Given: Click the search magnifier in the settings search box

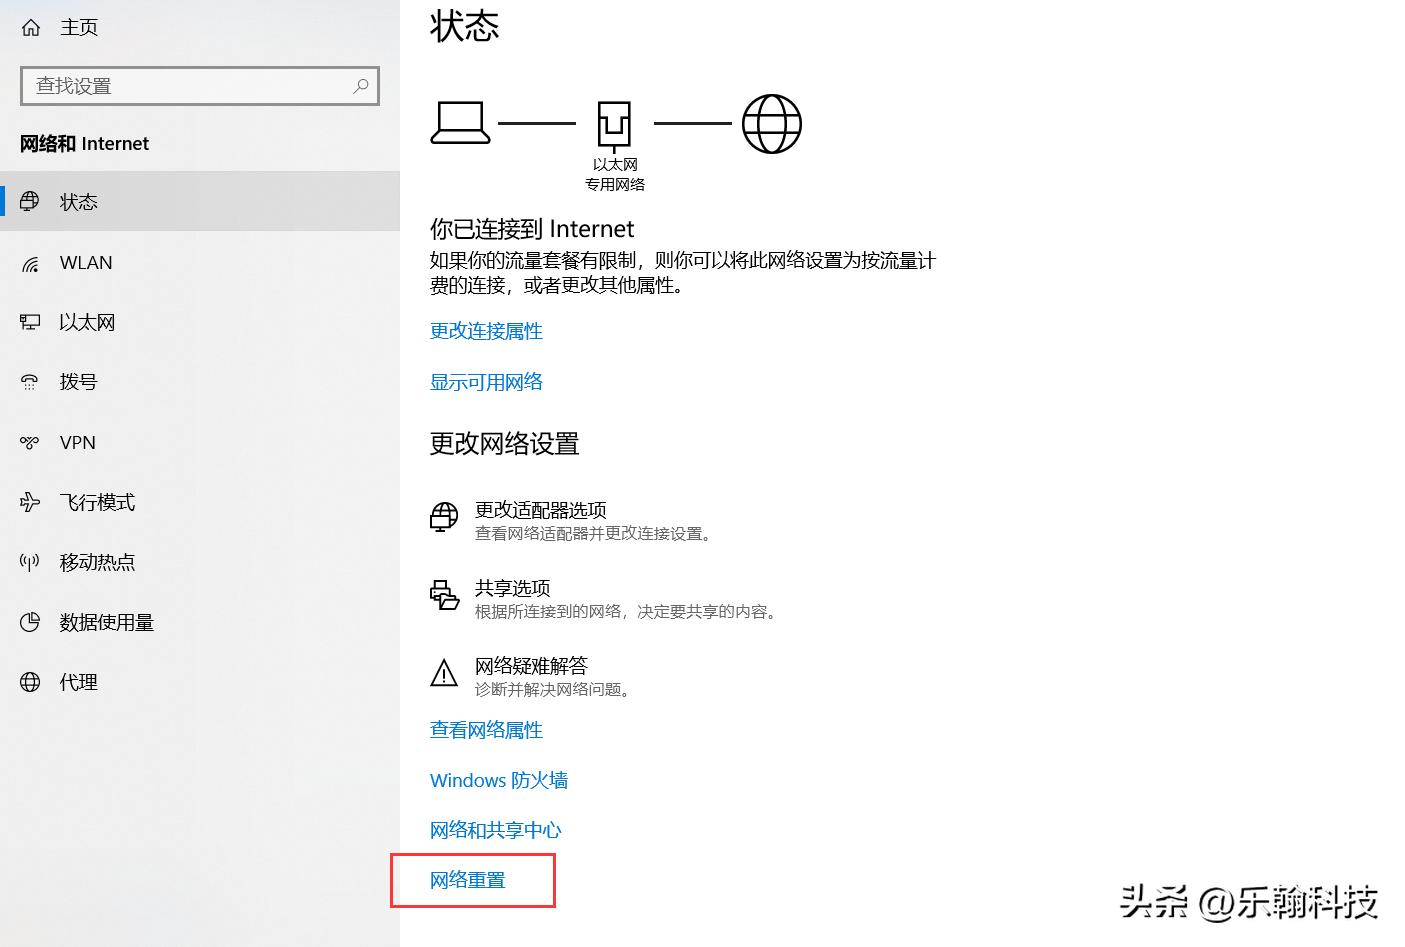Looking at the screenshot, I should click(361, 86).
